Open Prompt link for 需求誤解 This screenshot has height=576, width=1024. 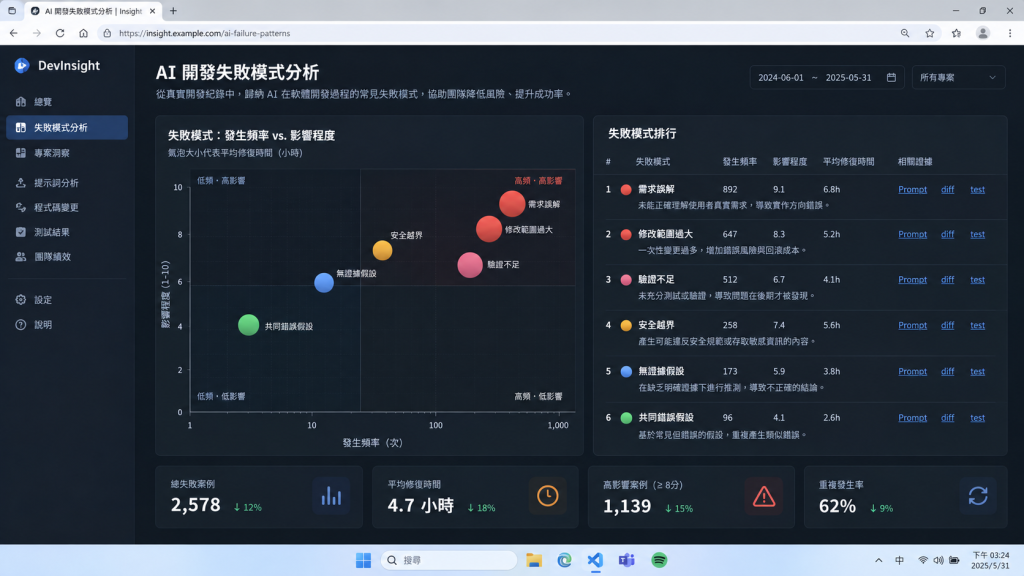912,189
